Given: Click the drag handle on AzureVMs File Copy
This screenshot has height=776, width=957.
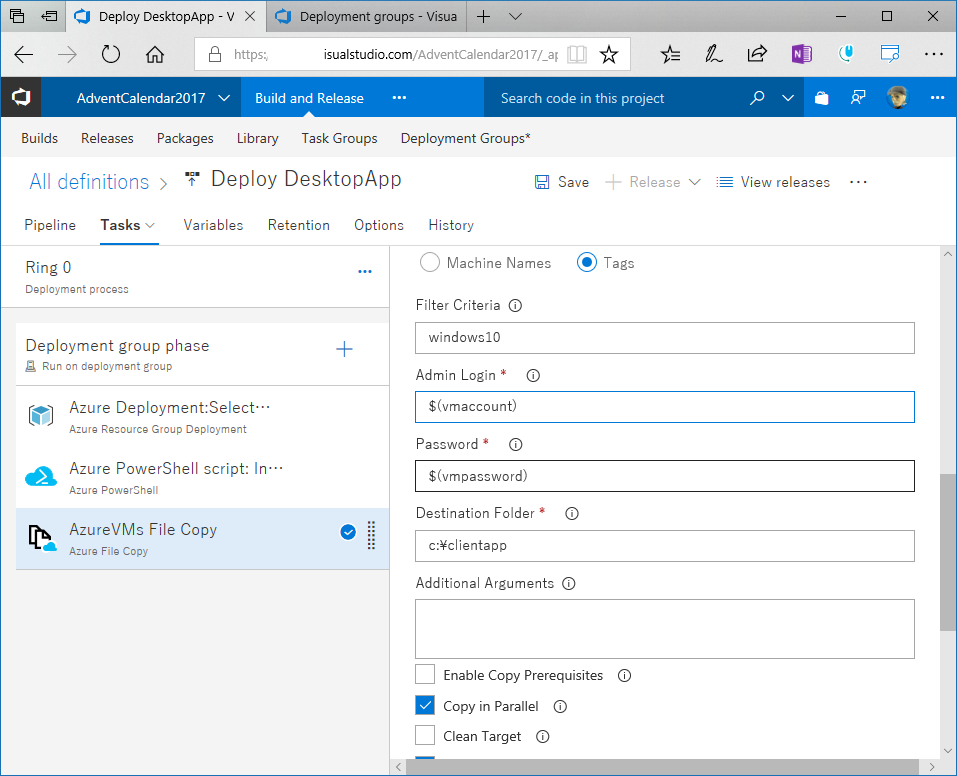Looking at the screenshot, I should click(371, 535).
